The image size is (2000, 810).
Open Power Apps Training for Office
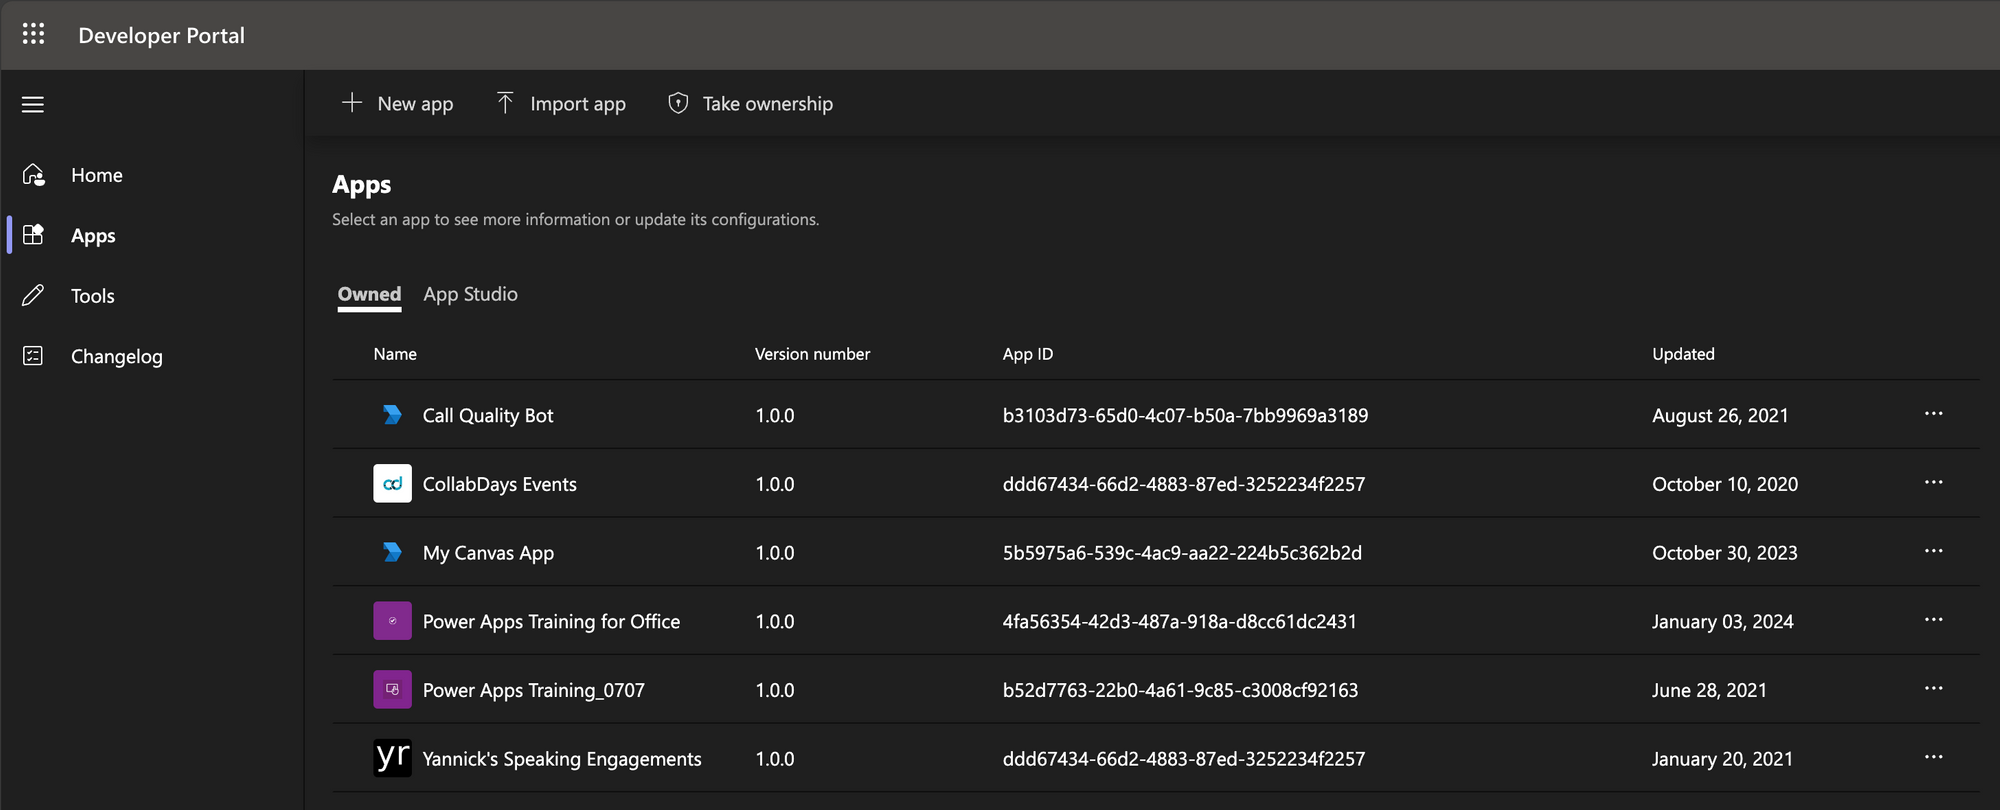point(551,622)
